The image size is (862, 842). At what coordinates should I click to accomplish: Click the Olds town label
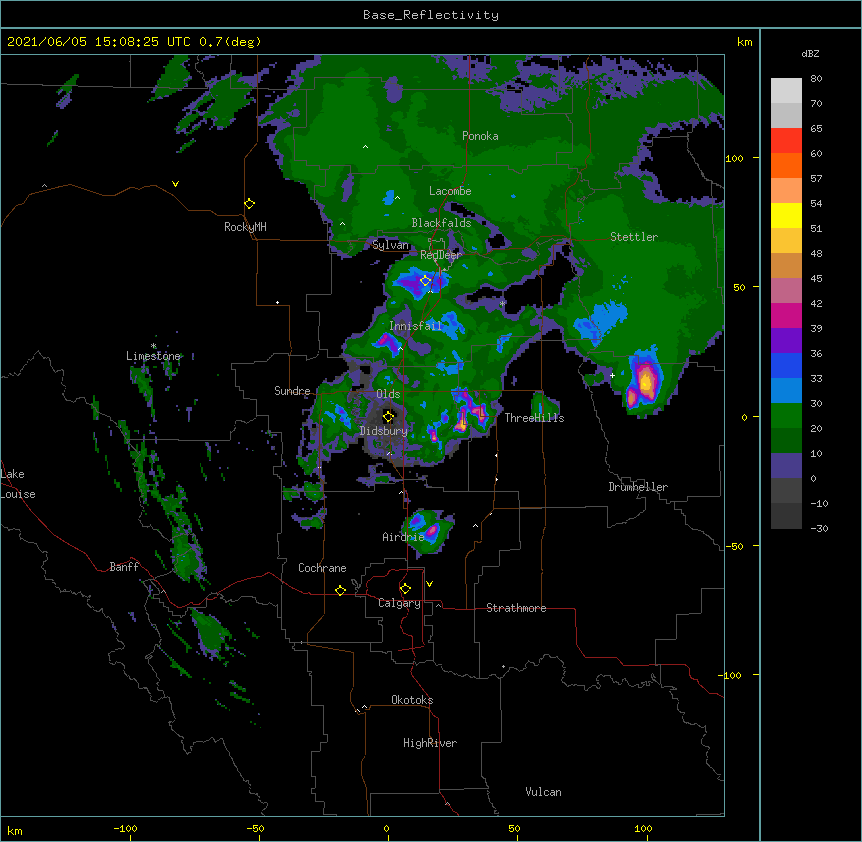tap(388, 394)
